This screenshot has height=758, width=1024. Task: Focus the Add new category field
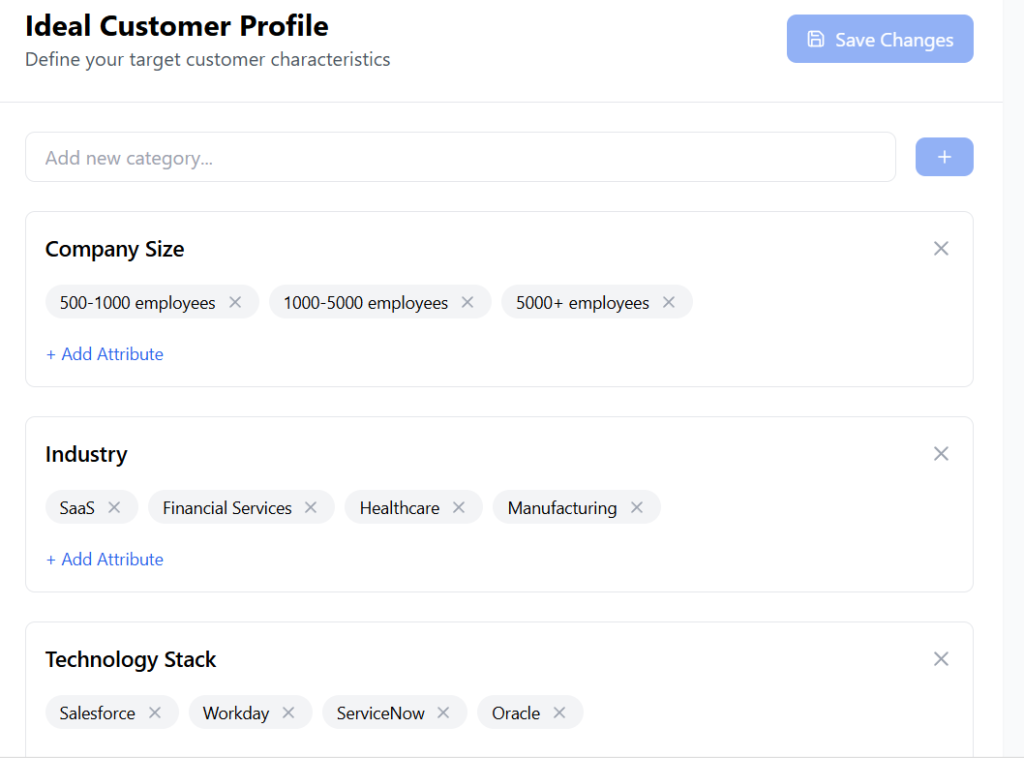[x=460, y=157]
